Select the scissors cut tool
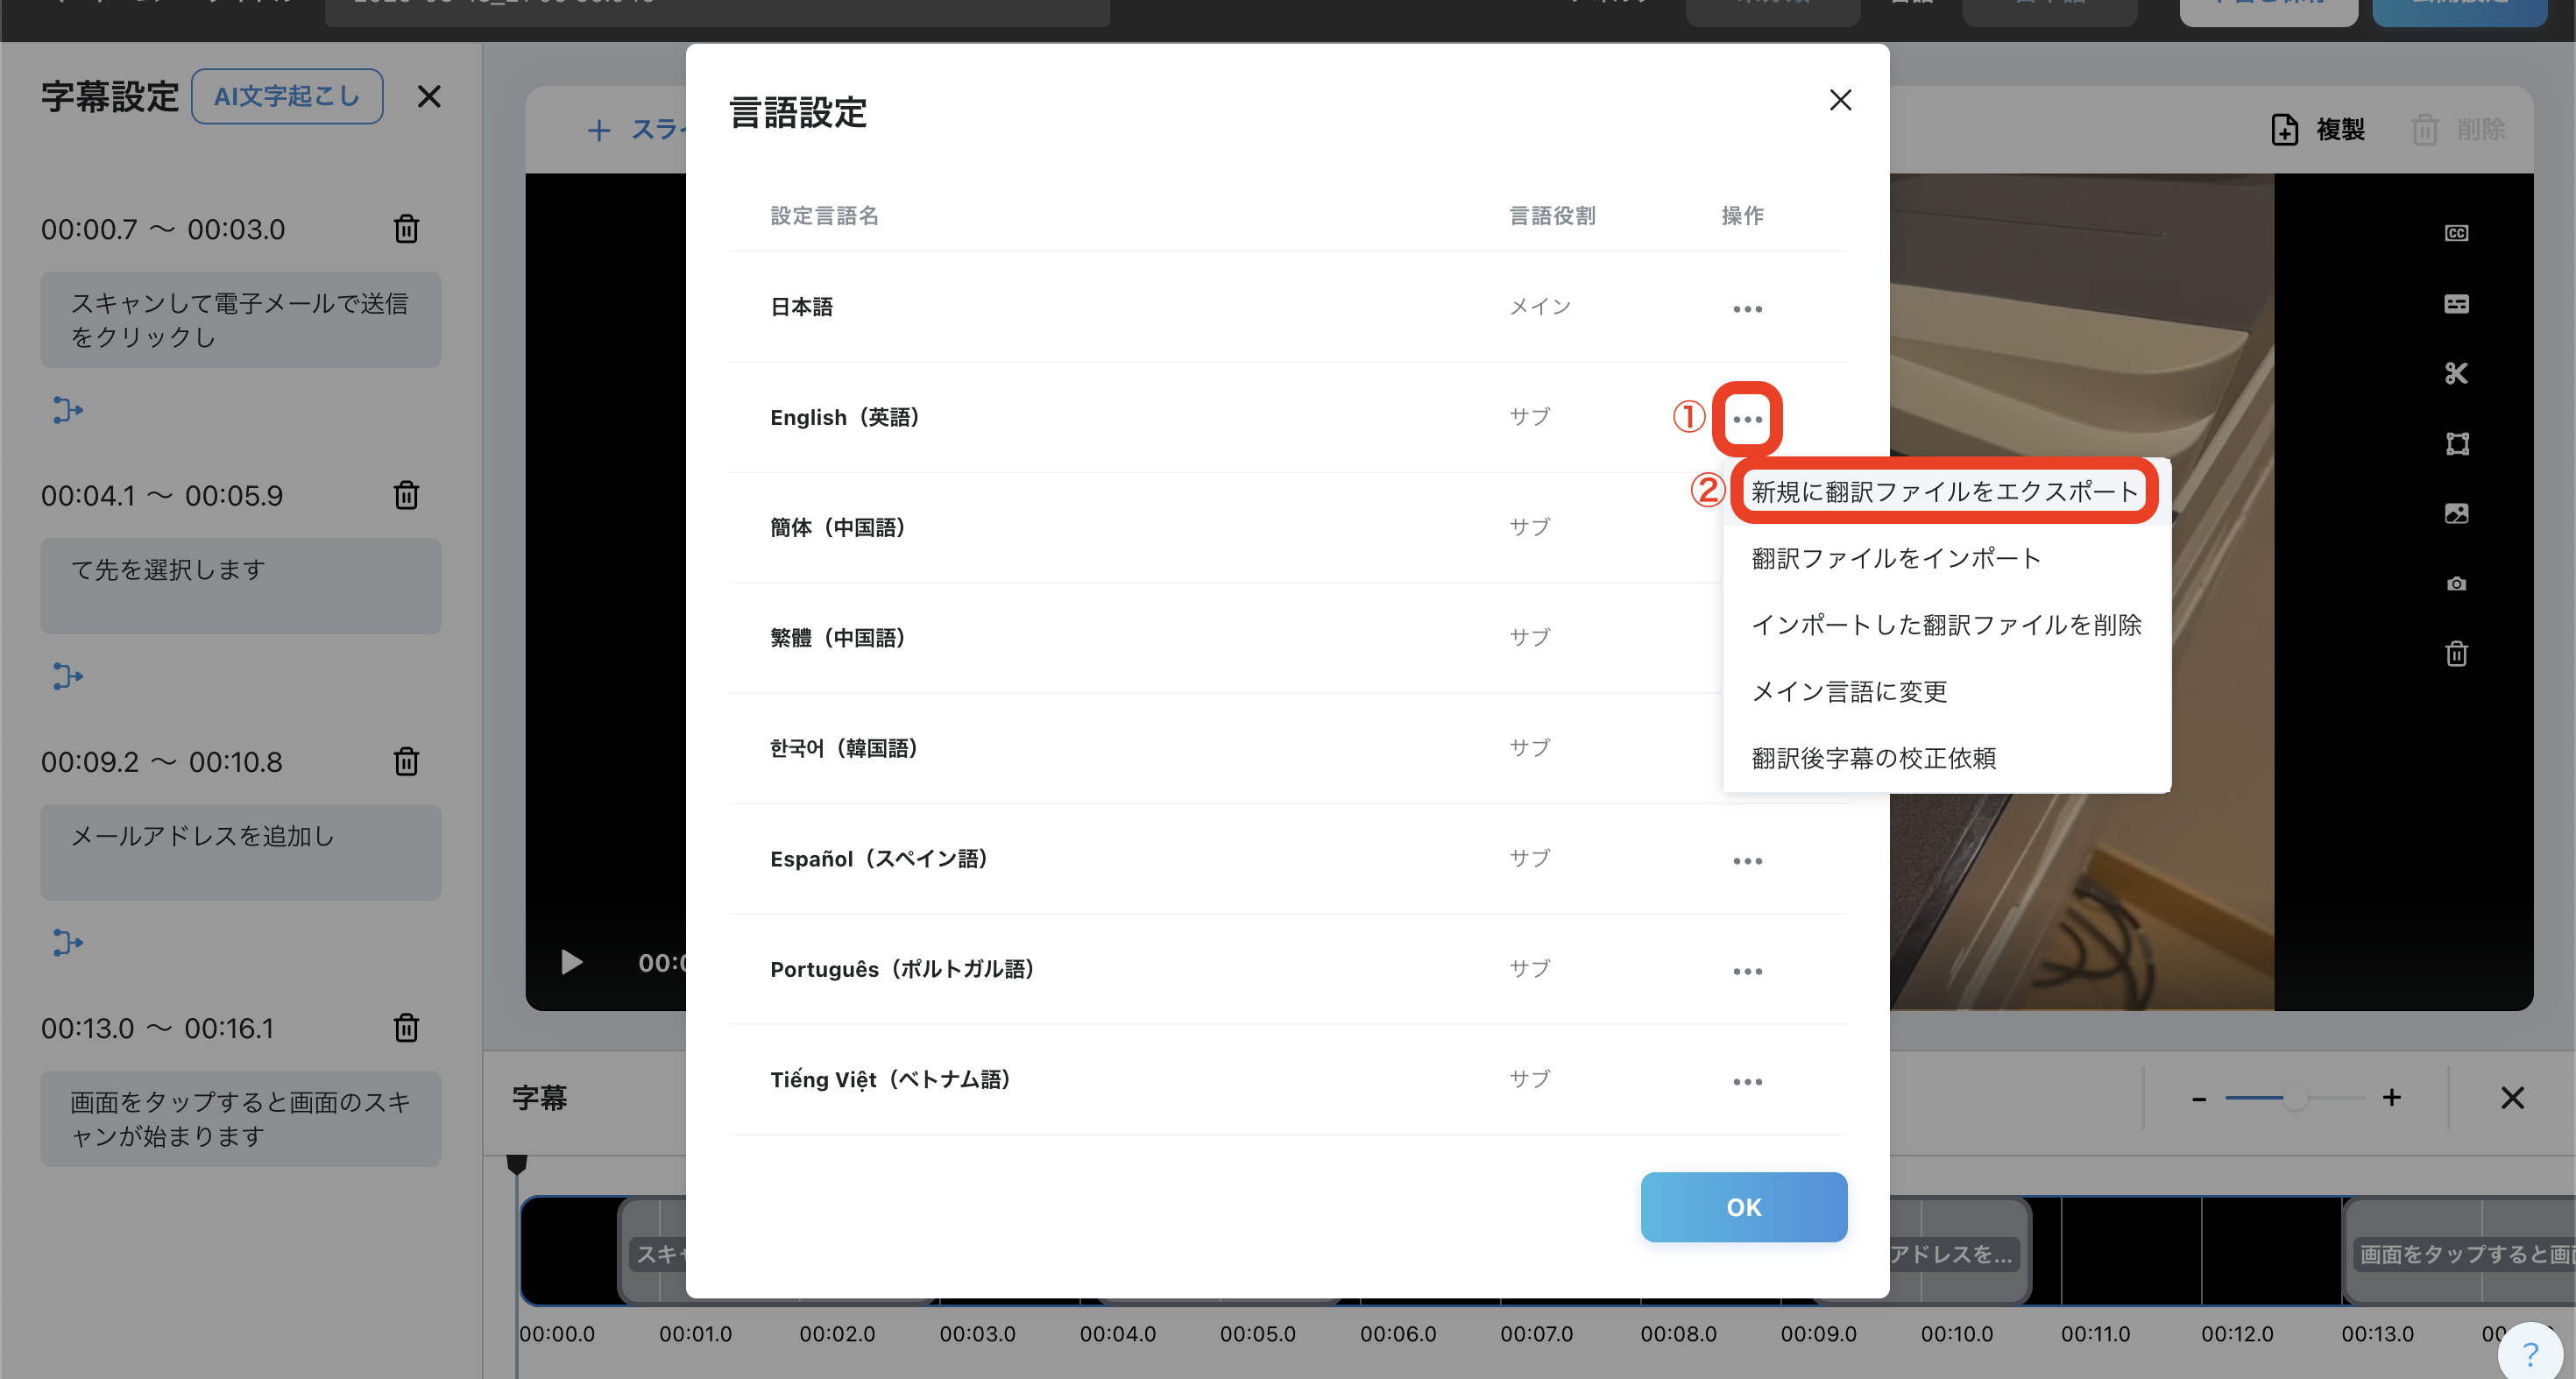Screen dimensions: 2576x1379 [2456, 373]
